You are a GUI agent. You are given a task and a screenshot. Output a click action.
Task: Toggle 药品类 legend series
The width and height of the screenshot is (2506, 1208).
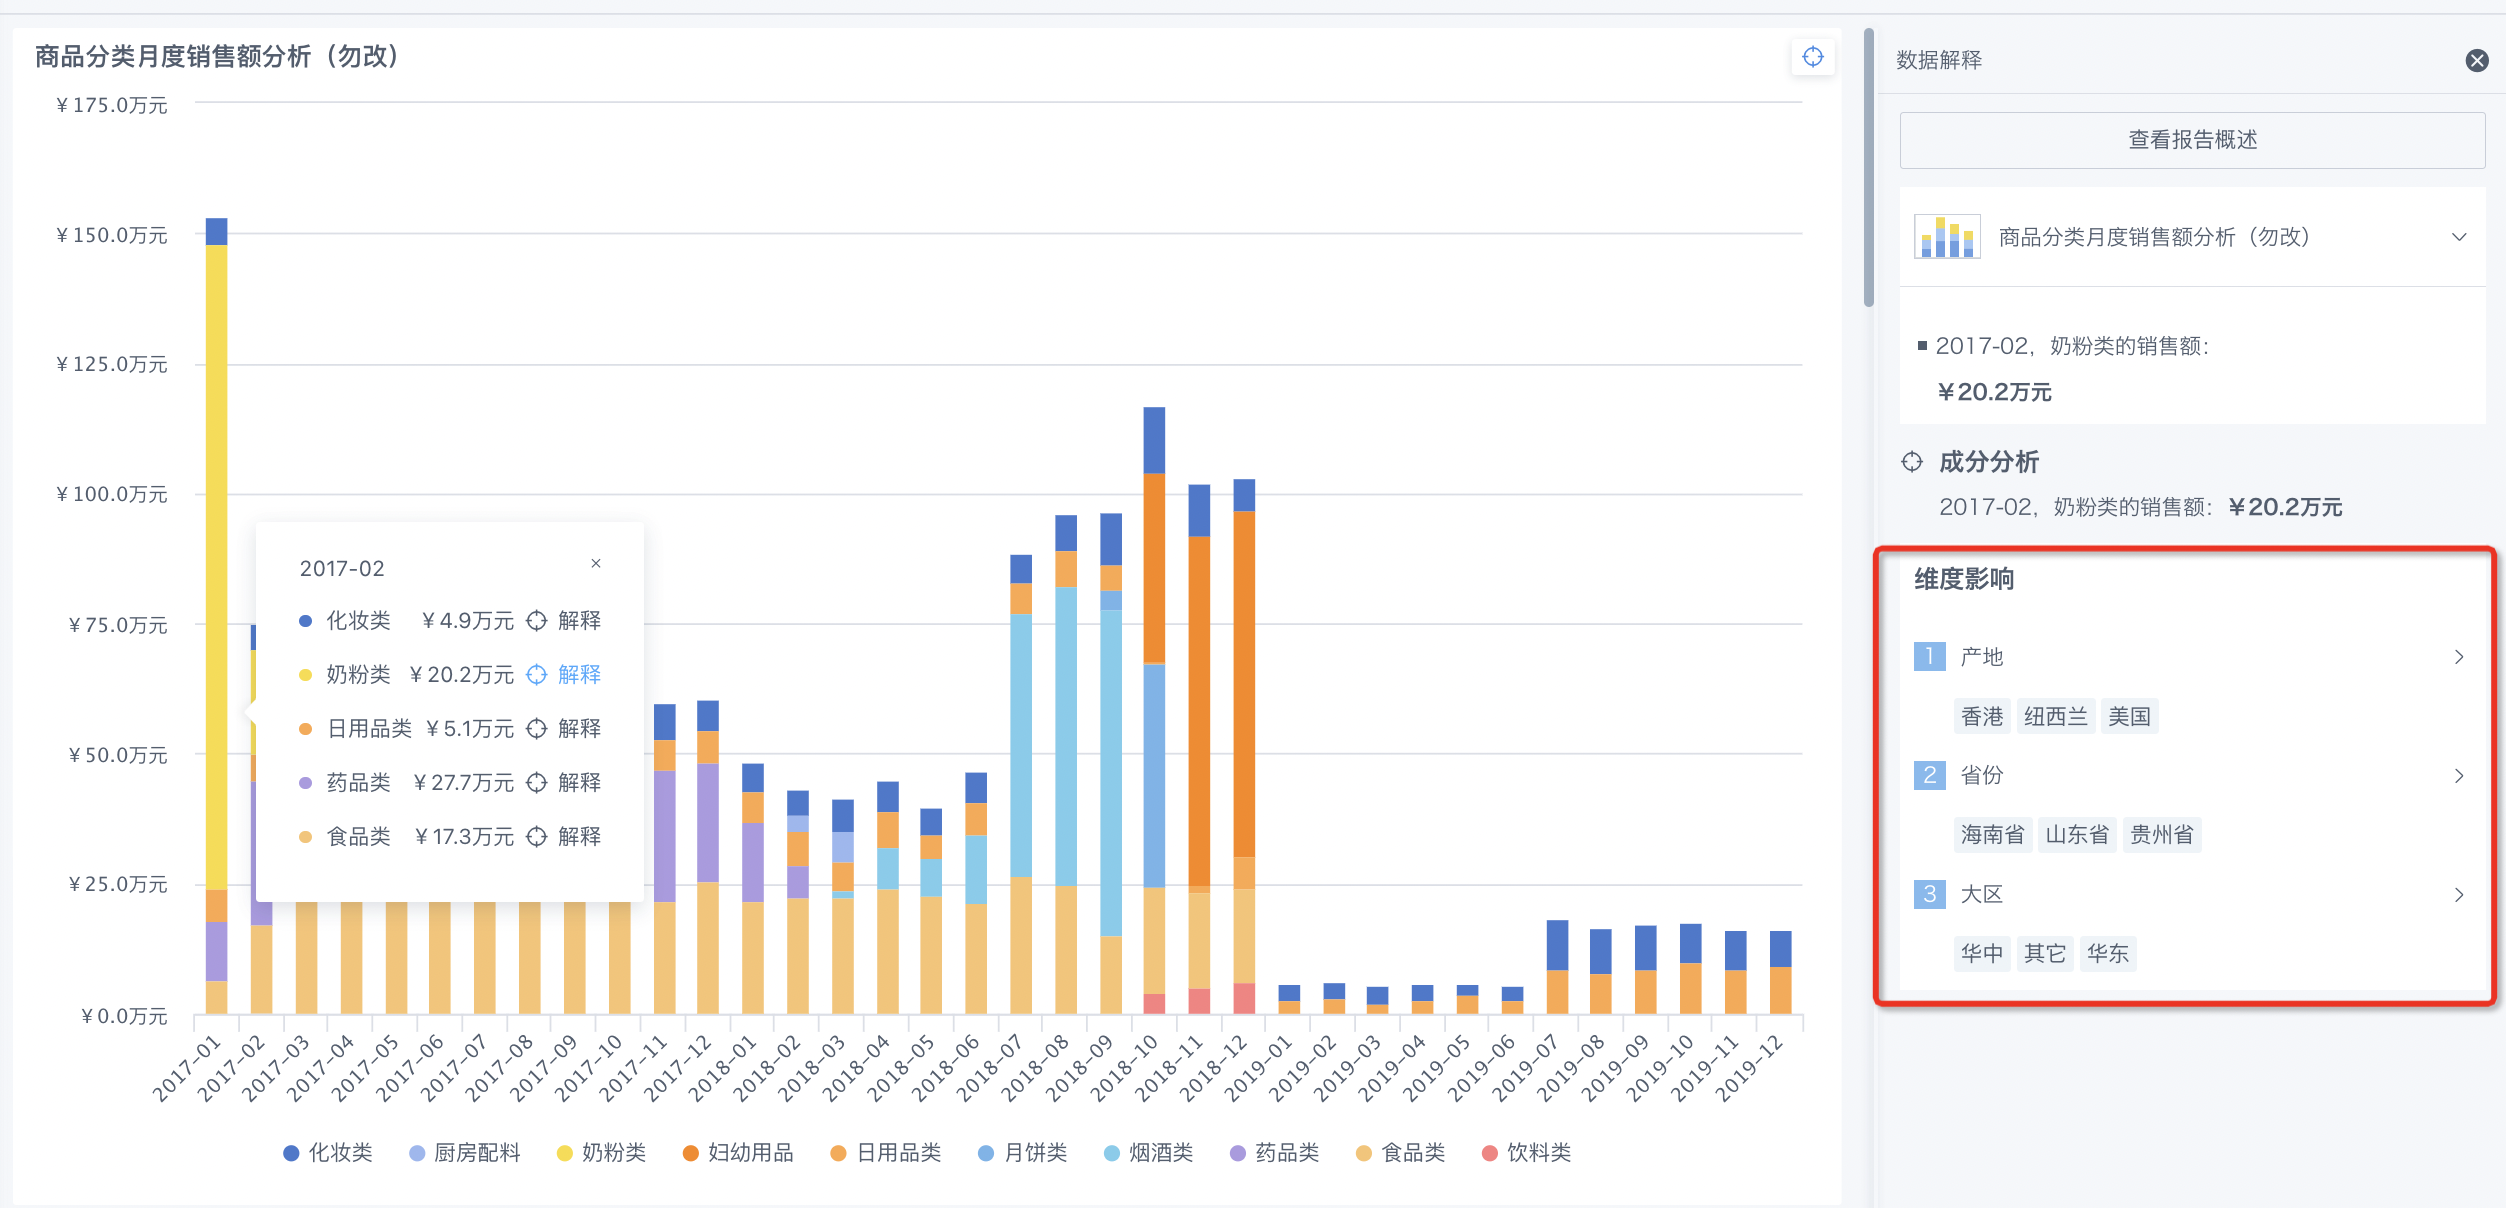1275,1153
